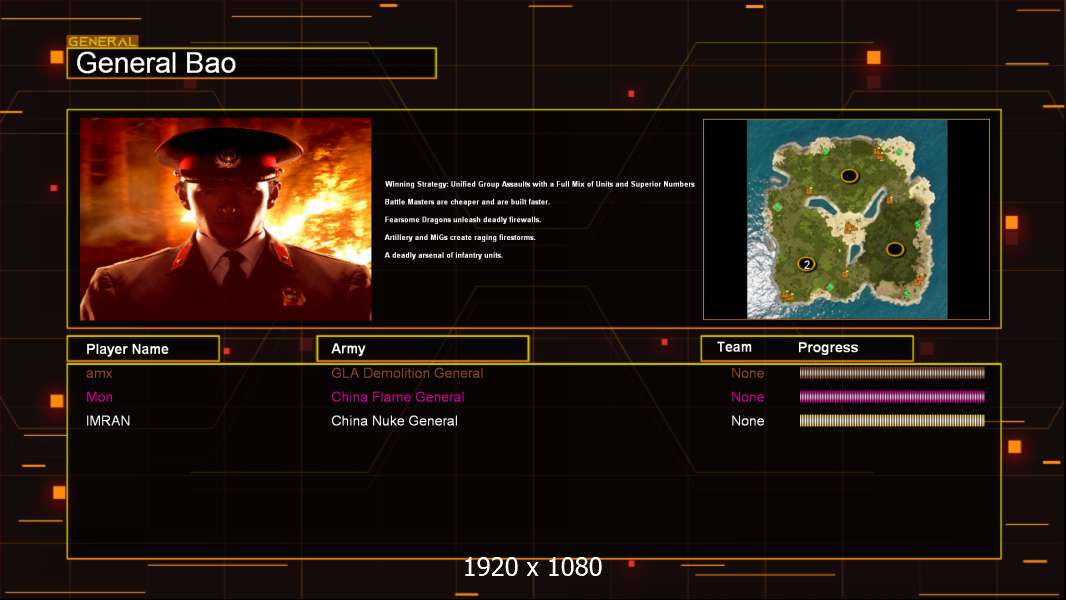The height and width of the screenshot is (600, 1066).
Task: Click the island map preview
Action: tap(846, 219)
